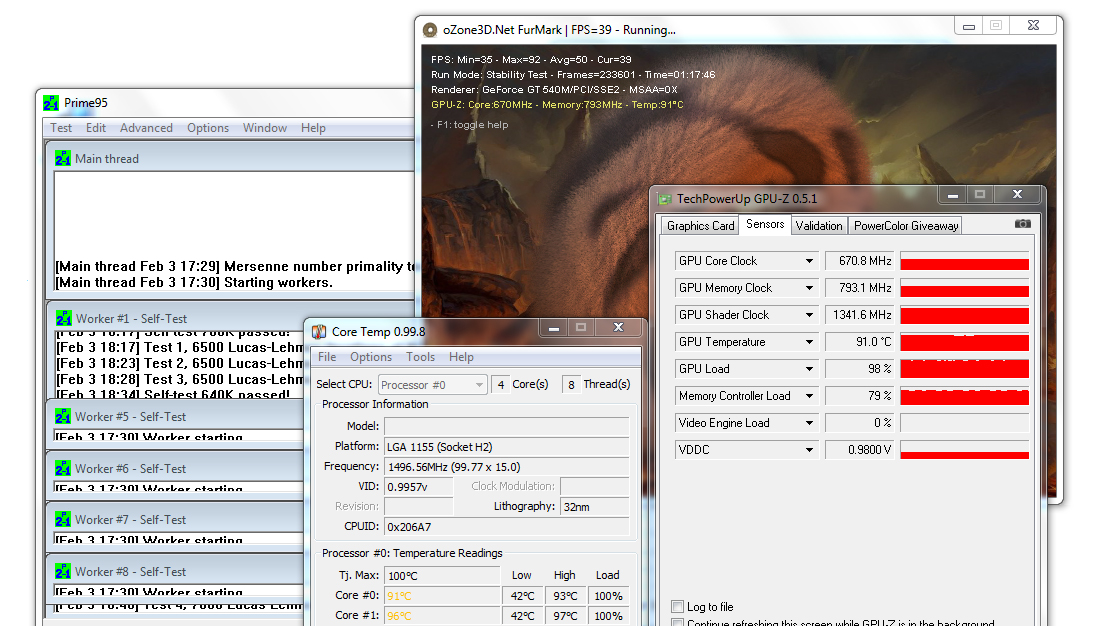Screen dimensions: 1101x626
Task: Open the Prime95 Edit menu
Action: coord(96,128)
